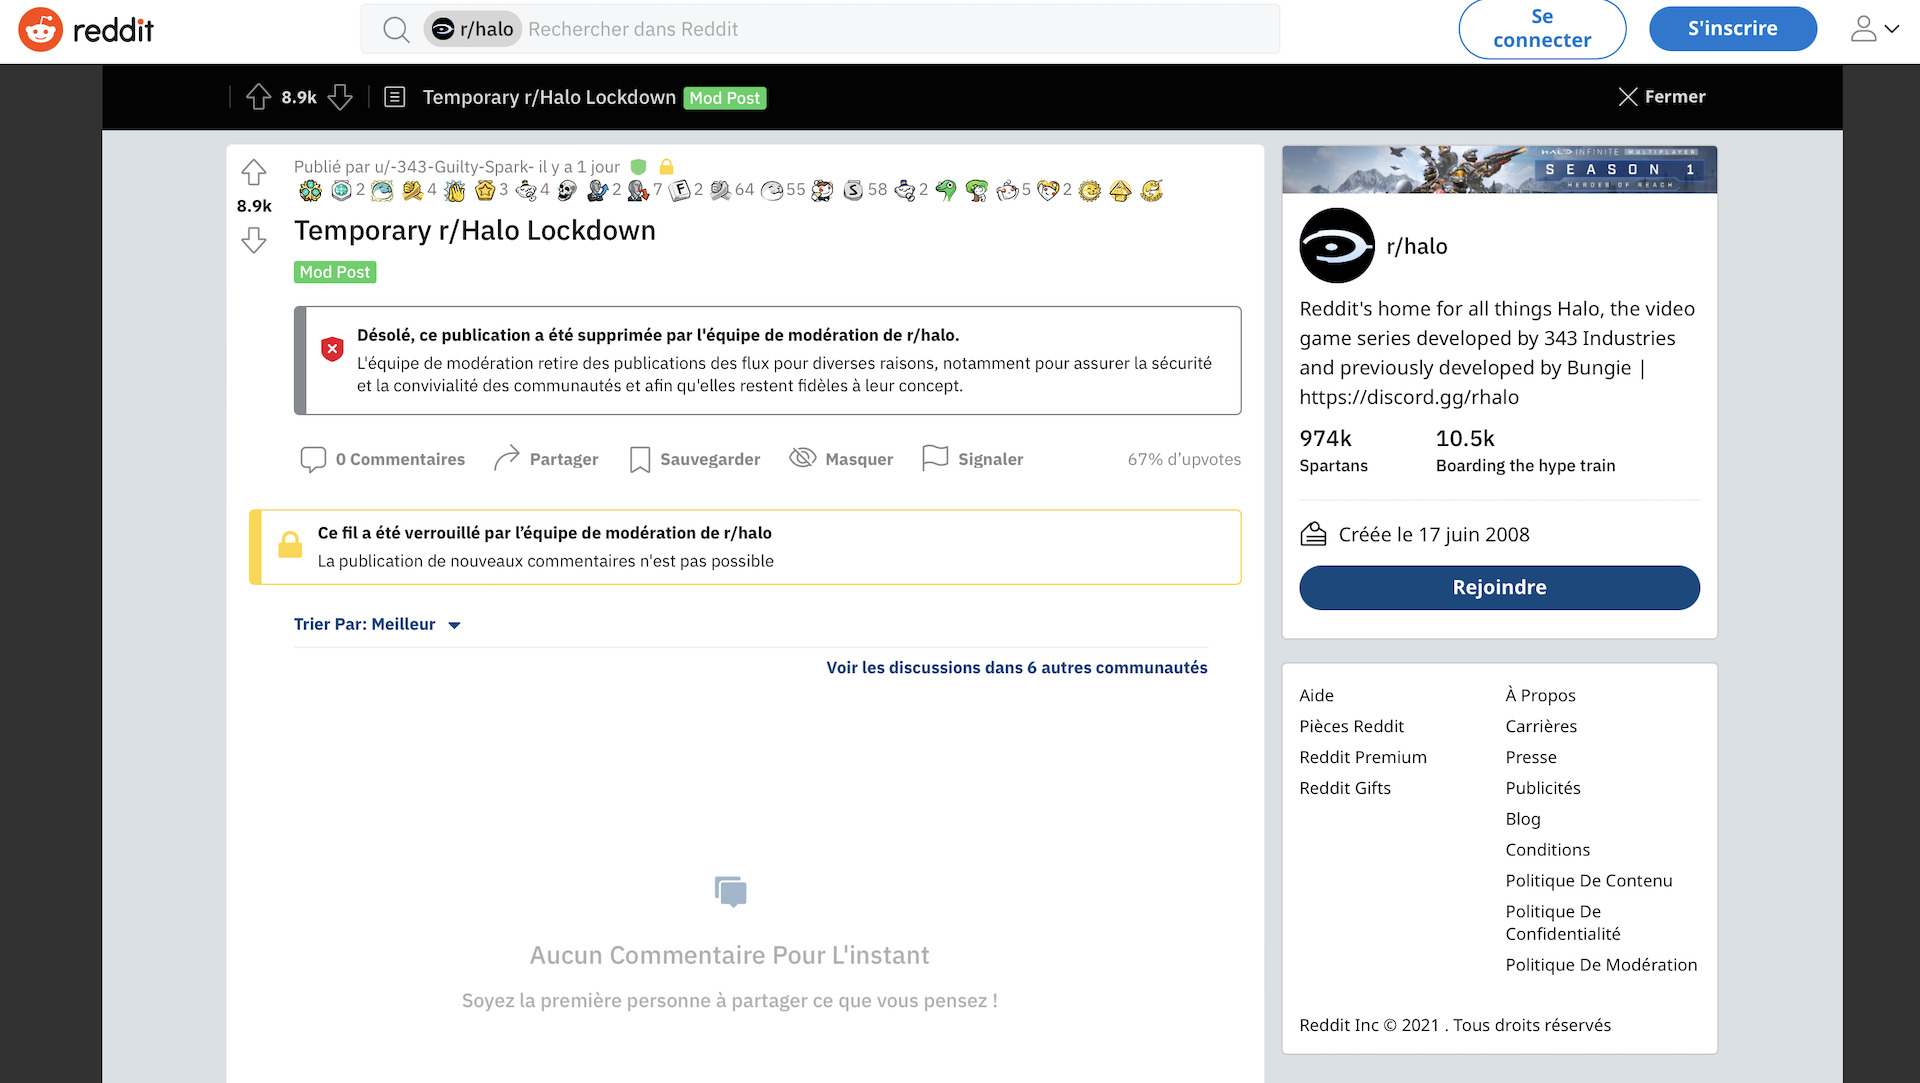Open the Conditions footer link

[x=1547, y=850]
